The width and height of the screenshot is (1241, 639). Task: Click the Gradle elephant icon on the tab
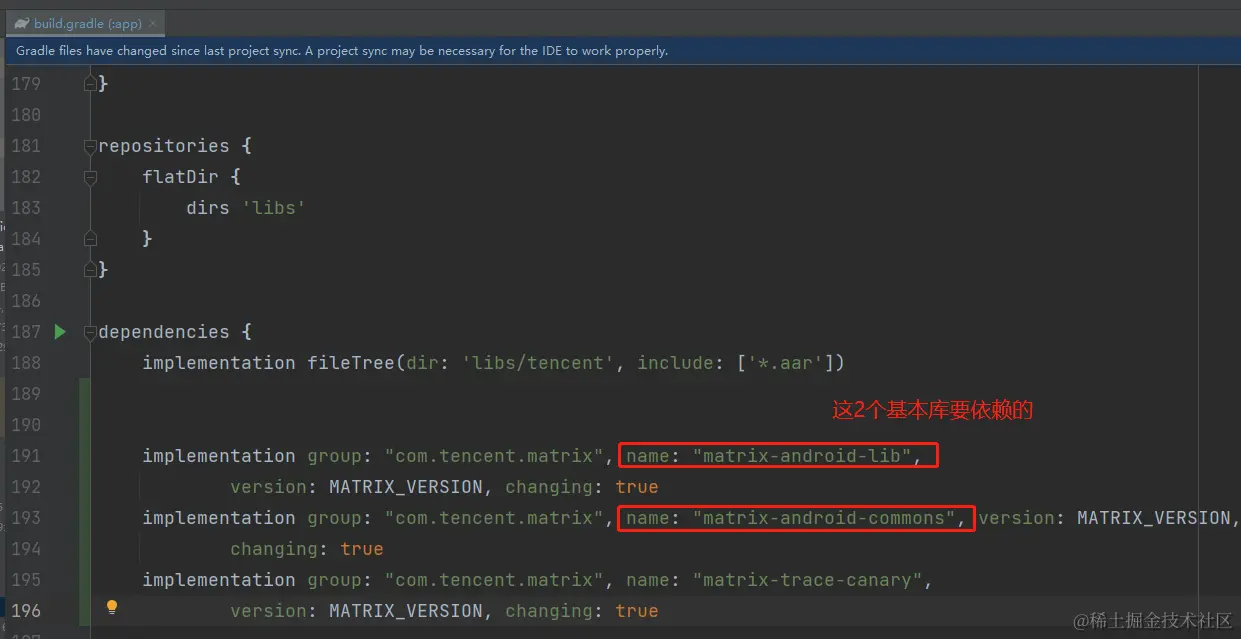(21, 23)
